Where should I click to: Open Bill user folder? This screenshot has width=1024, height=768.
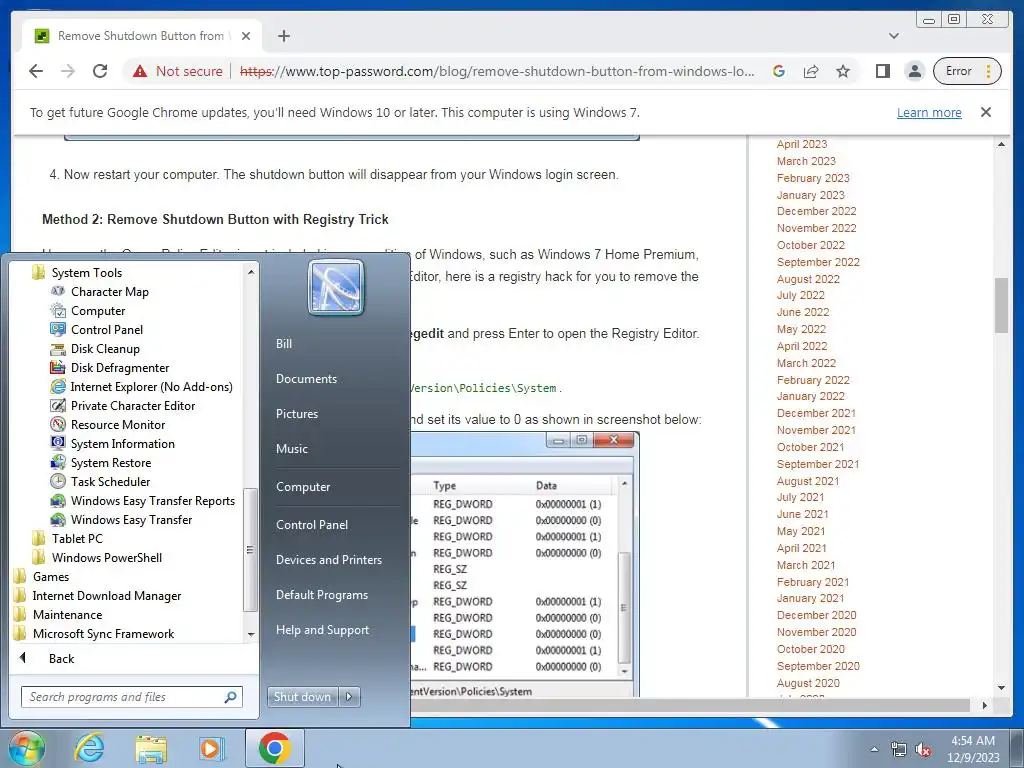tap(283, 344)
